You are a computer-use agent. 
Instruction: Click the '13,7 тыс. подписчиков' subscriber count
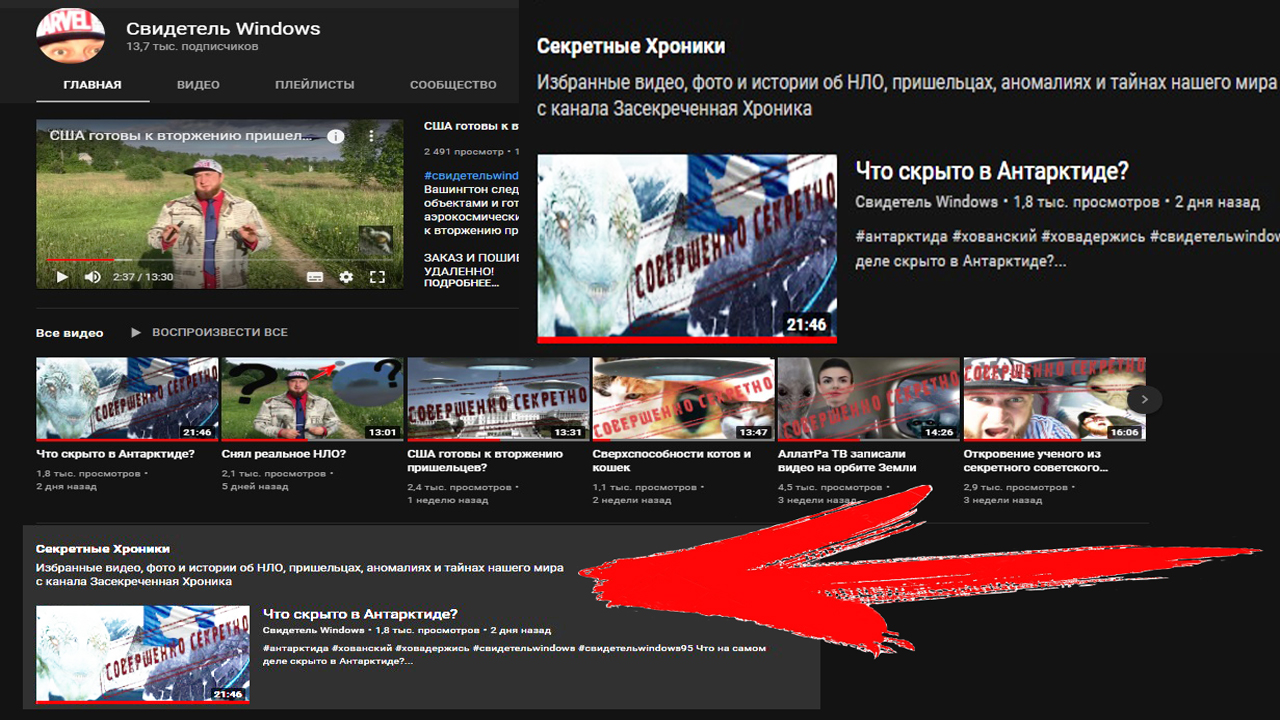tap(192, 47)
